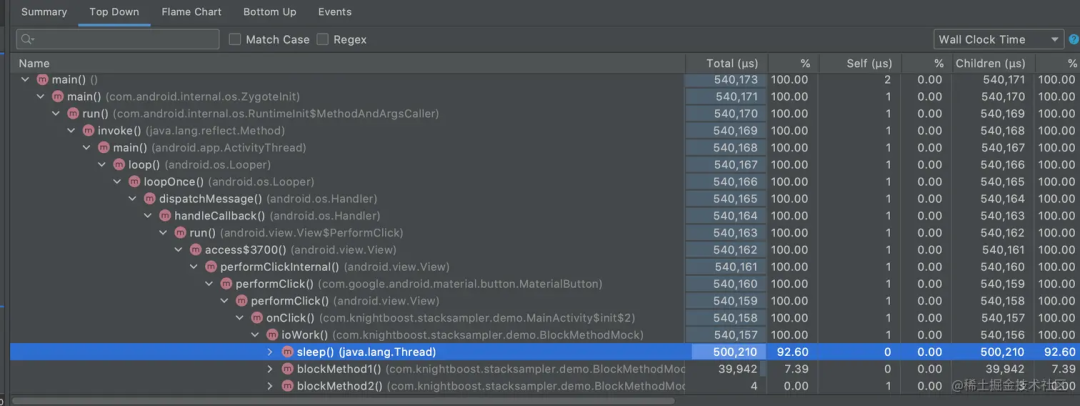Click method icon beside handleCallback() row
The height and width of the screenshot is (406, 1080).
(165, 216)
